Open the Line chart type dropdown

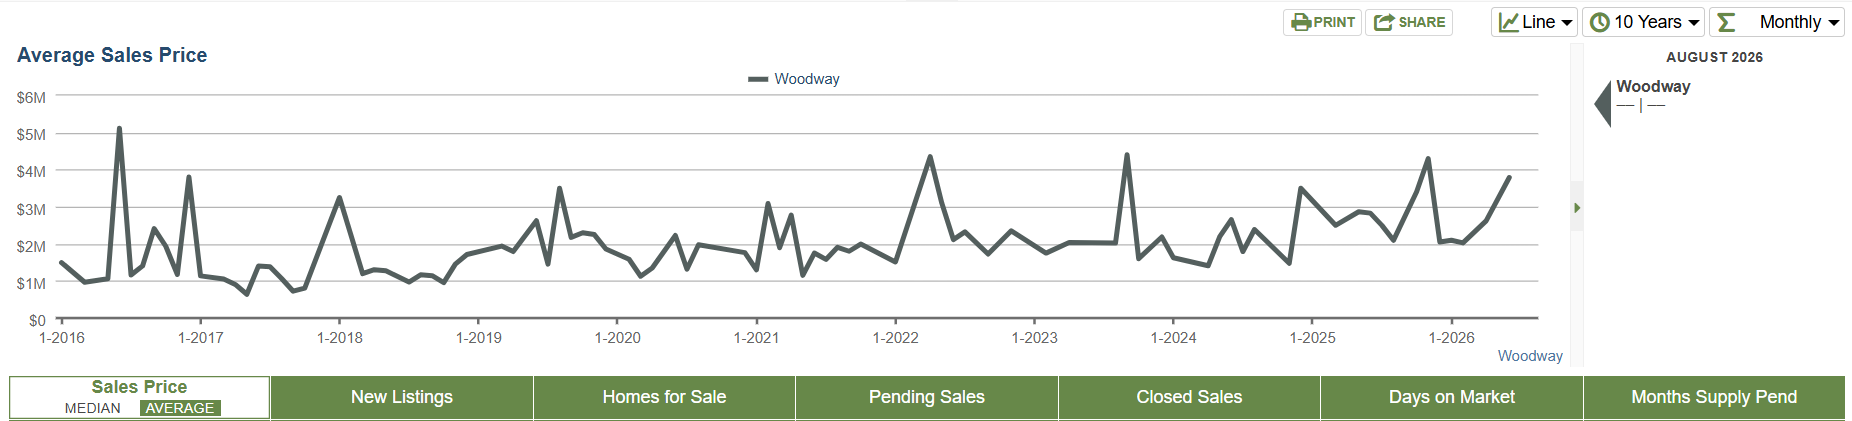coord(1534,22)
